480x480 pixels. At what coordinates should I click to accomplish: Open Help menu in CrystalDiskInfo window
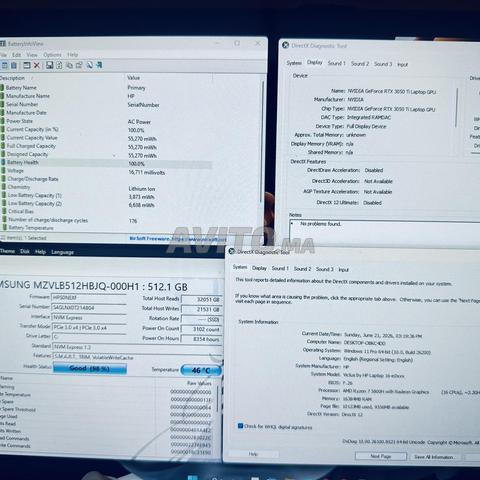click(x=40, y=252)
